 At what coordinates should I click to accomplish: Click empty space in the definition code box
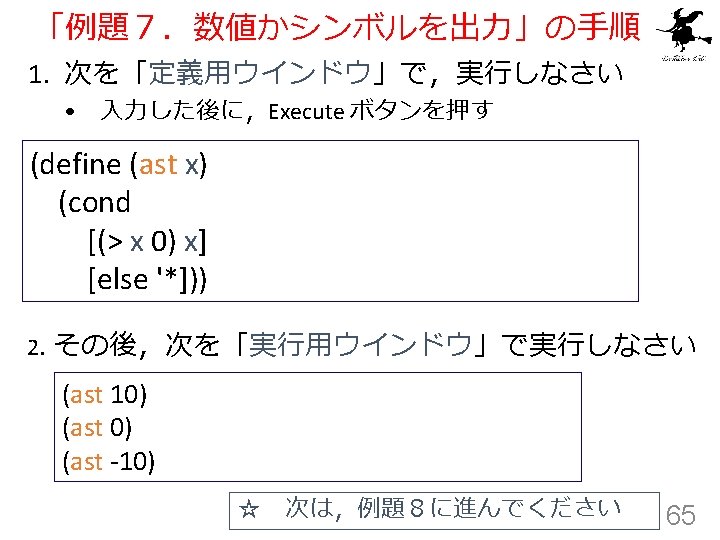422,220
